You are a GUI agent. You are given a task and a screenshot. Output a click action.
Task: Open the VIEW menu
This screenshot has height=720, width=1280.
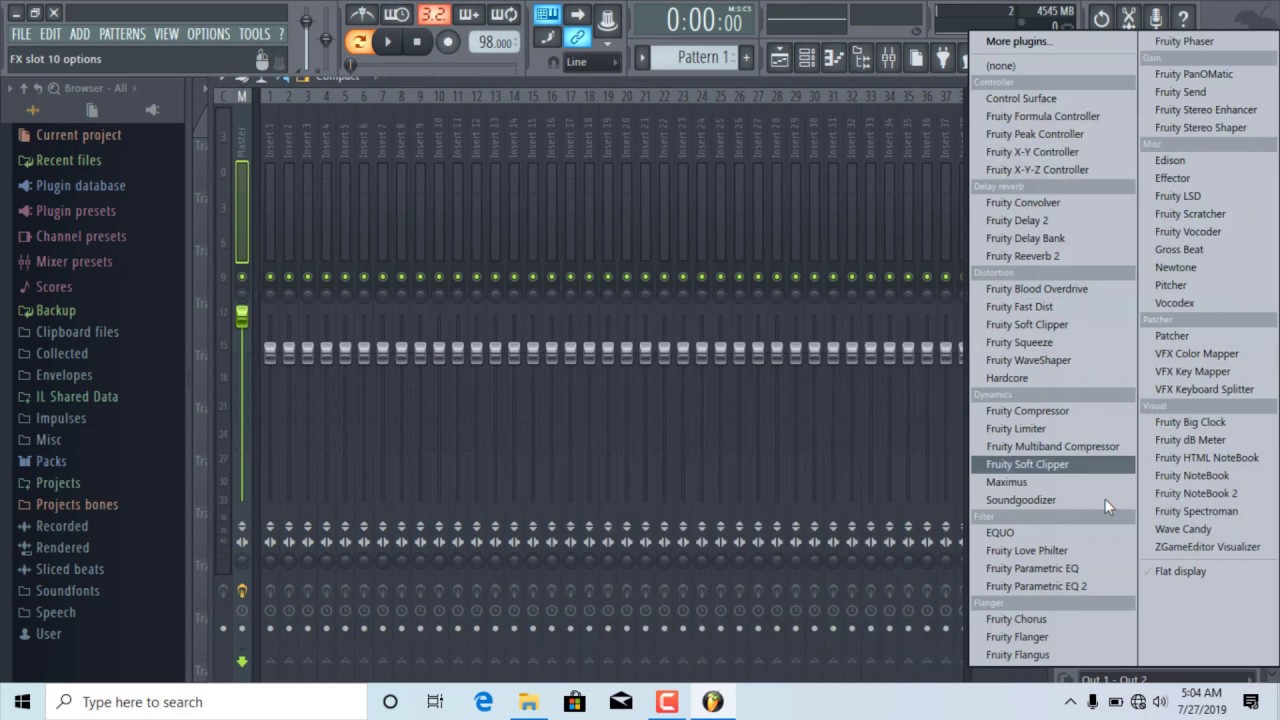(166, 34)
